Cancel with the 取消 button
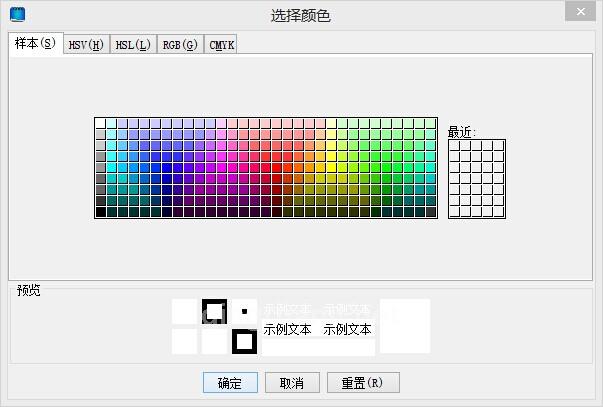The height and width of the screenshot is (407, 603). click(x=292, y=382)
